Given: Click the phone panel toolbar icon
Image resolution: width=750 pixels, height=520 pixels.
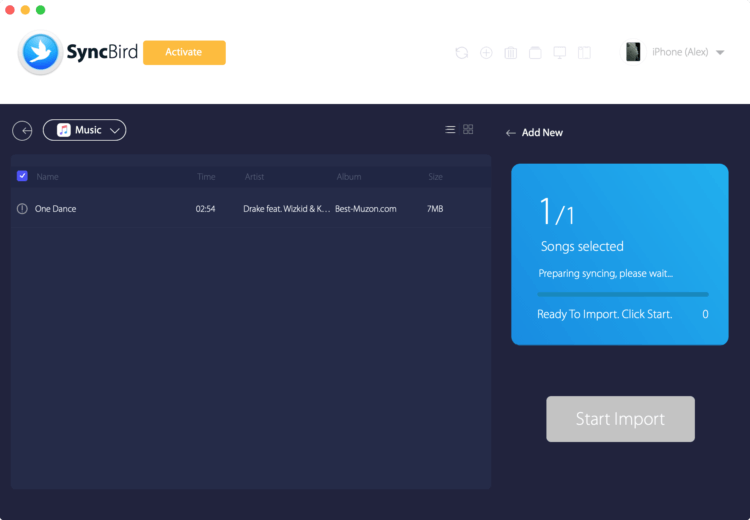Looking at the screenshot, I should (584, 53).
